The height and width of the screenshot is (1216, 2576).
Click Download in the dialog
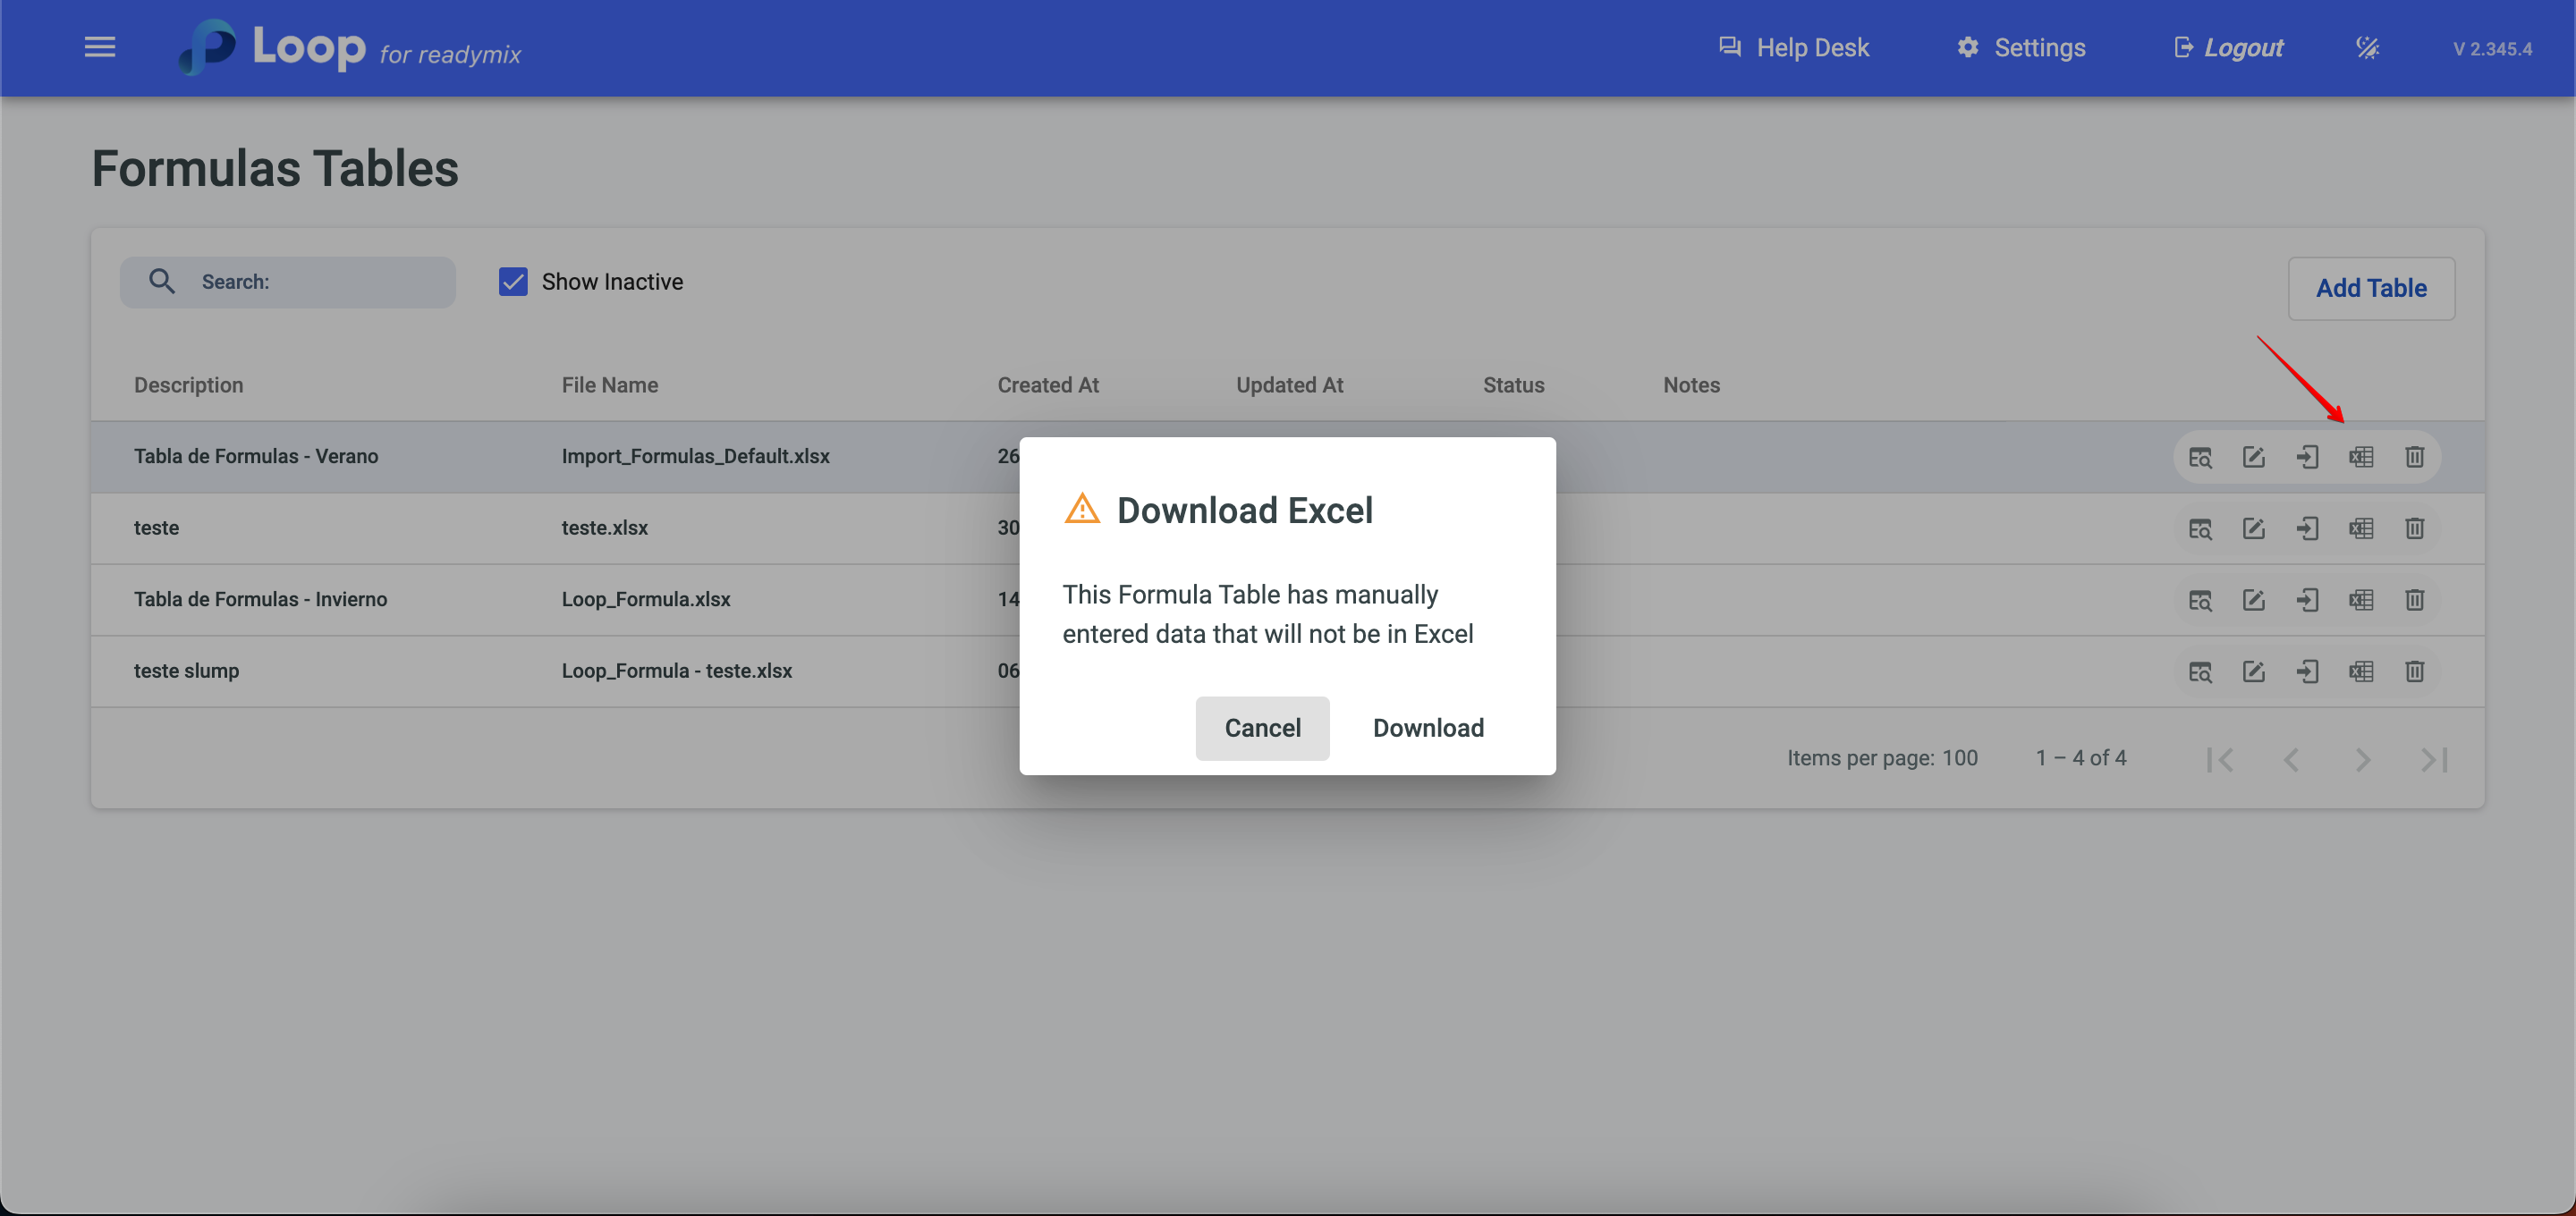tap(1427, 728)
